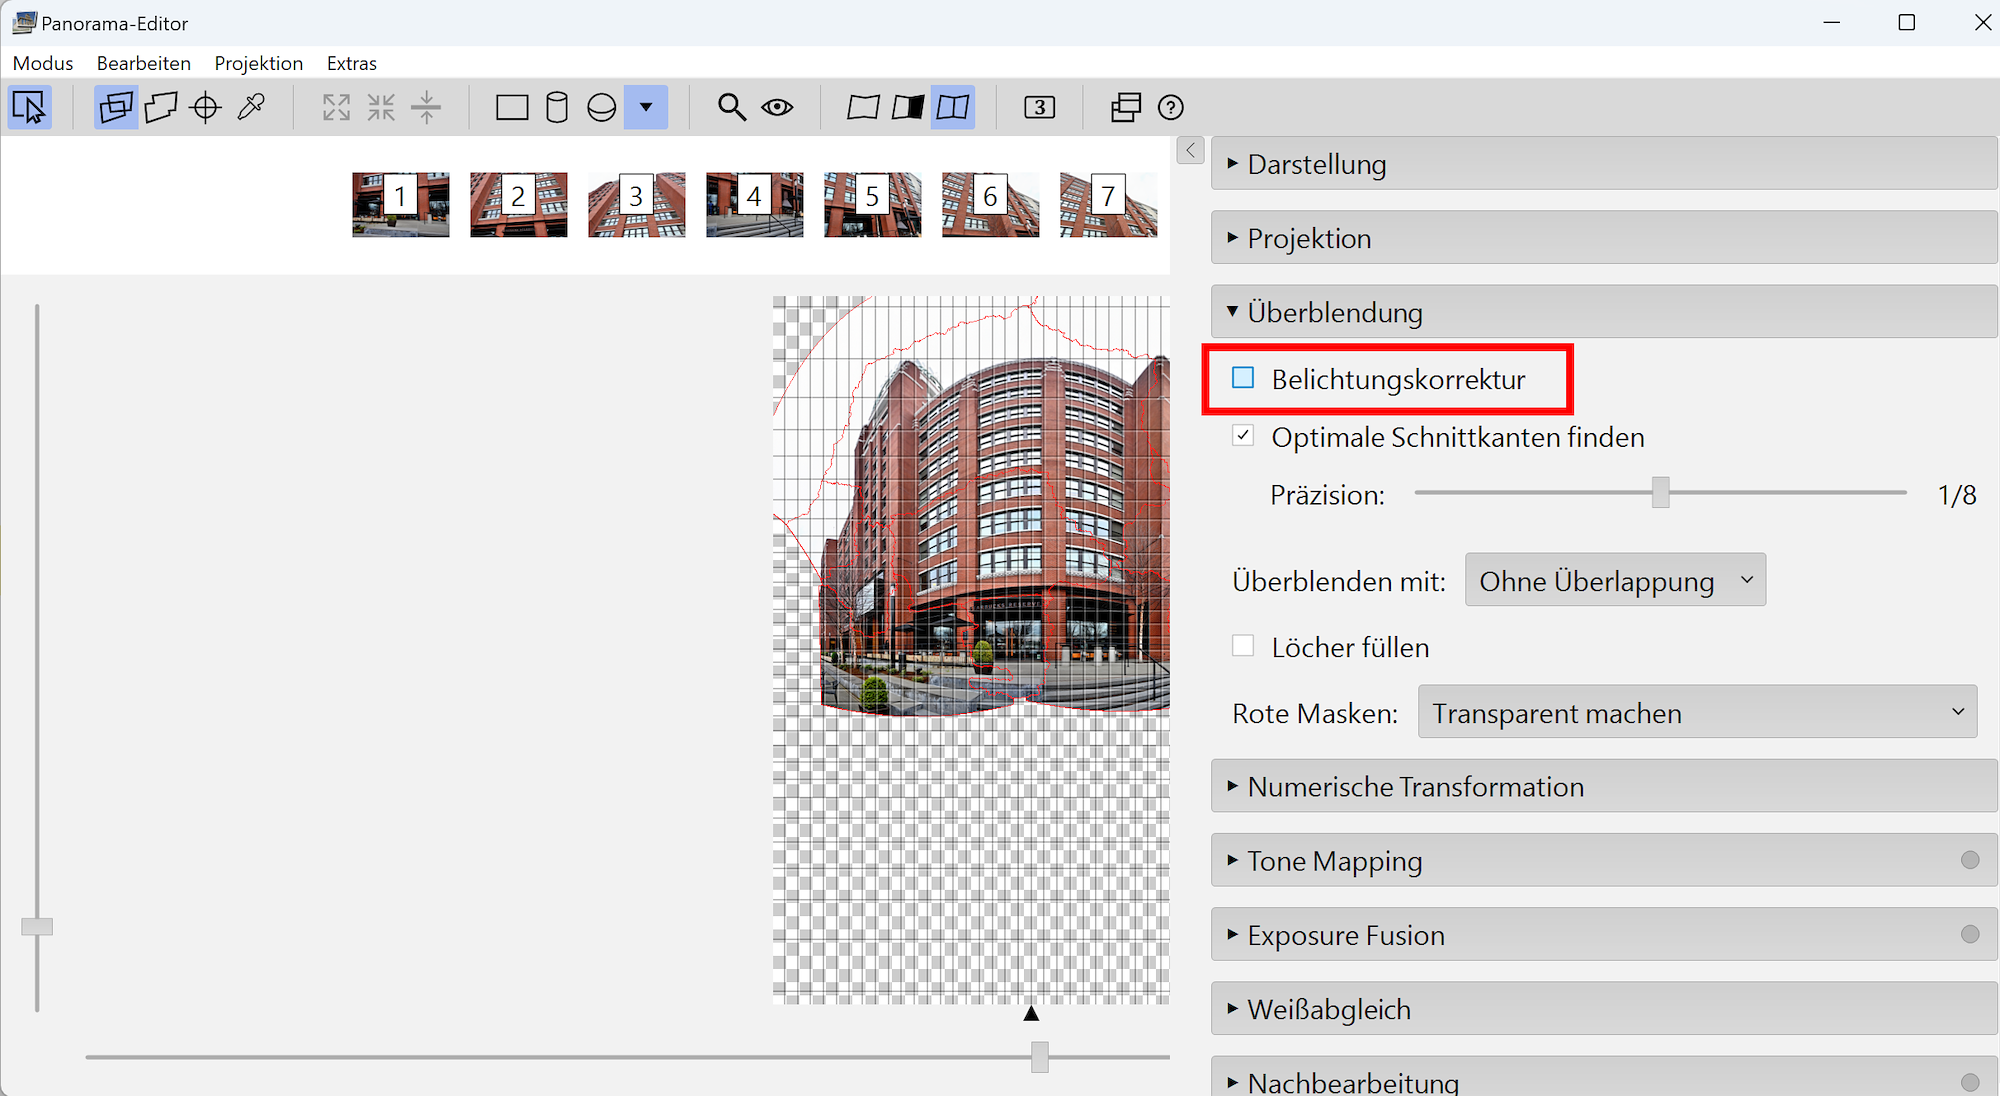Enable the Belichtungskorrektur checkbox
This screenshot has height=1096, width=2000.
tap(1243, 378)
